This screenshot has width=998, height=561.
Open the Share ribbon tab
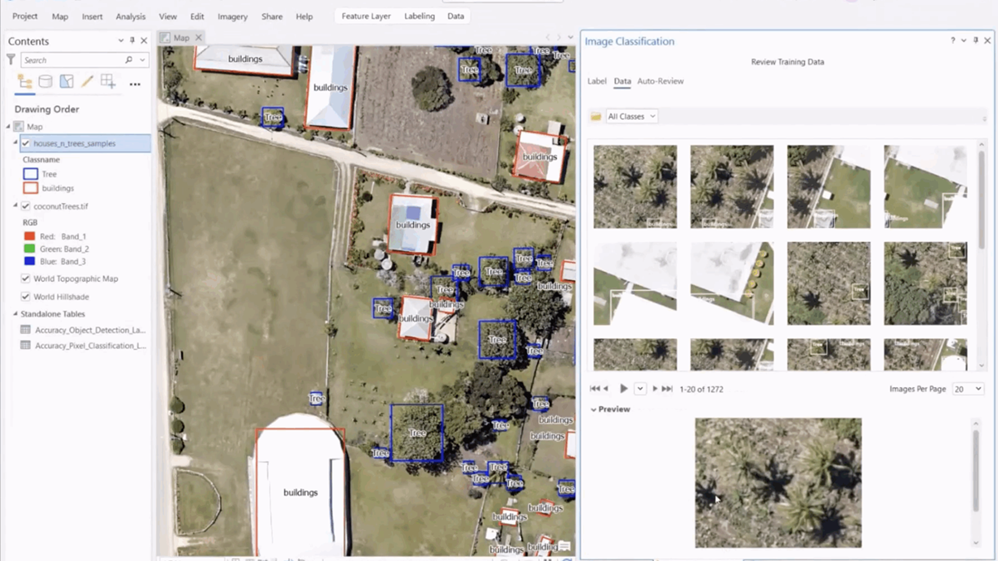pyautogui.click(x=272, y=17)
